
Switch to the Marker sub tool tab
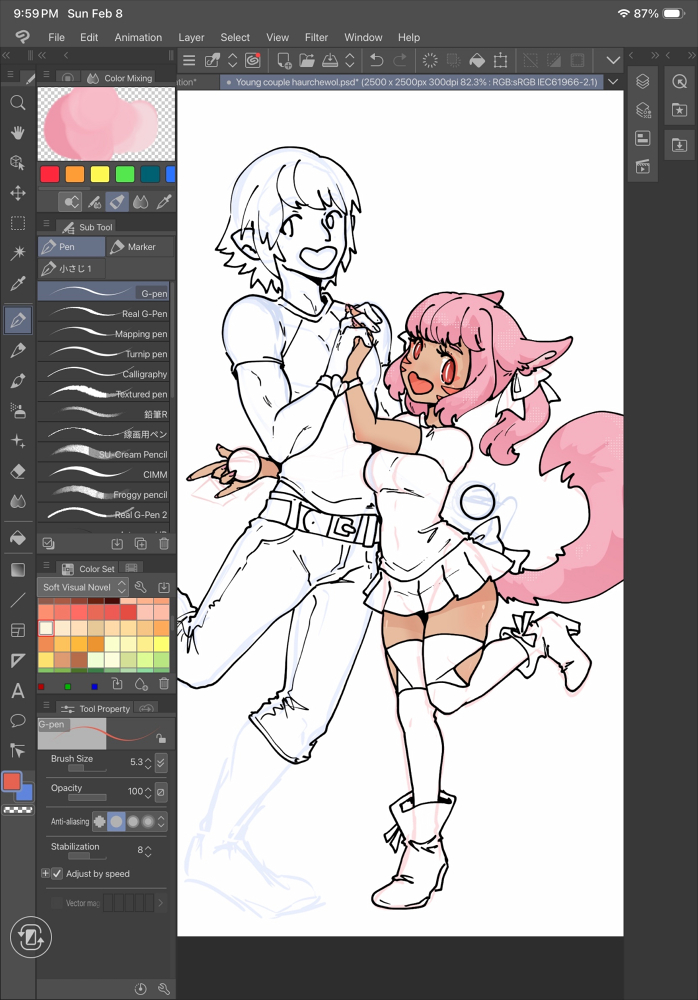click(139, 247)
